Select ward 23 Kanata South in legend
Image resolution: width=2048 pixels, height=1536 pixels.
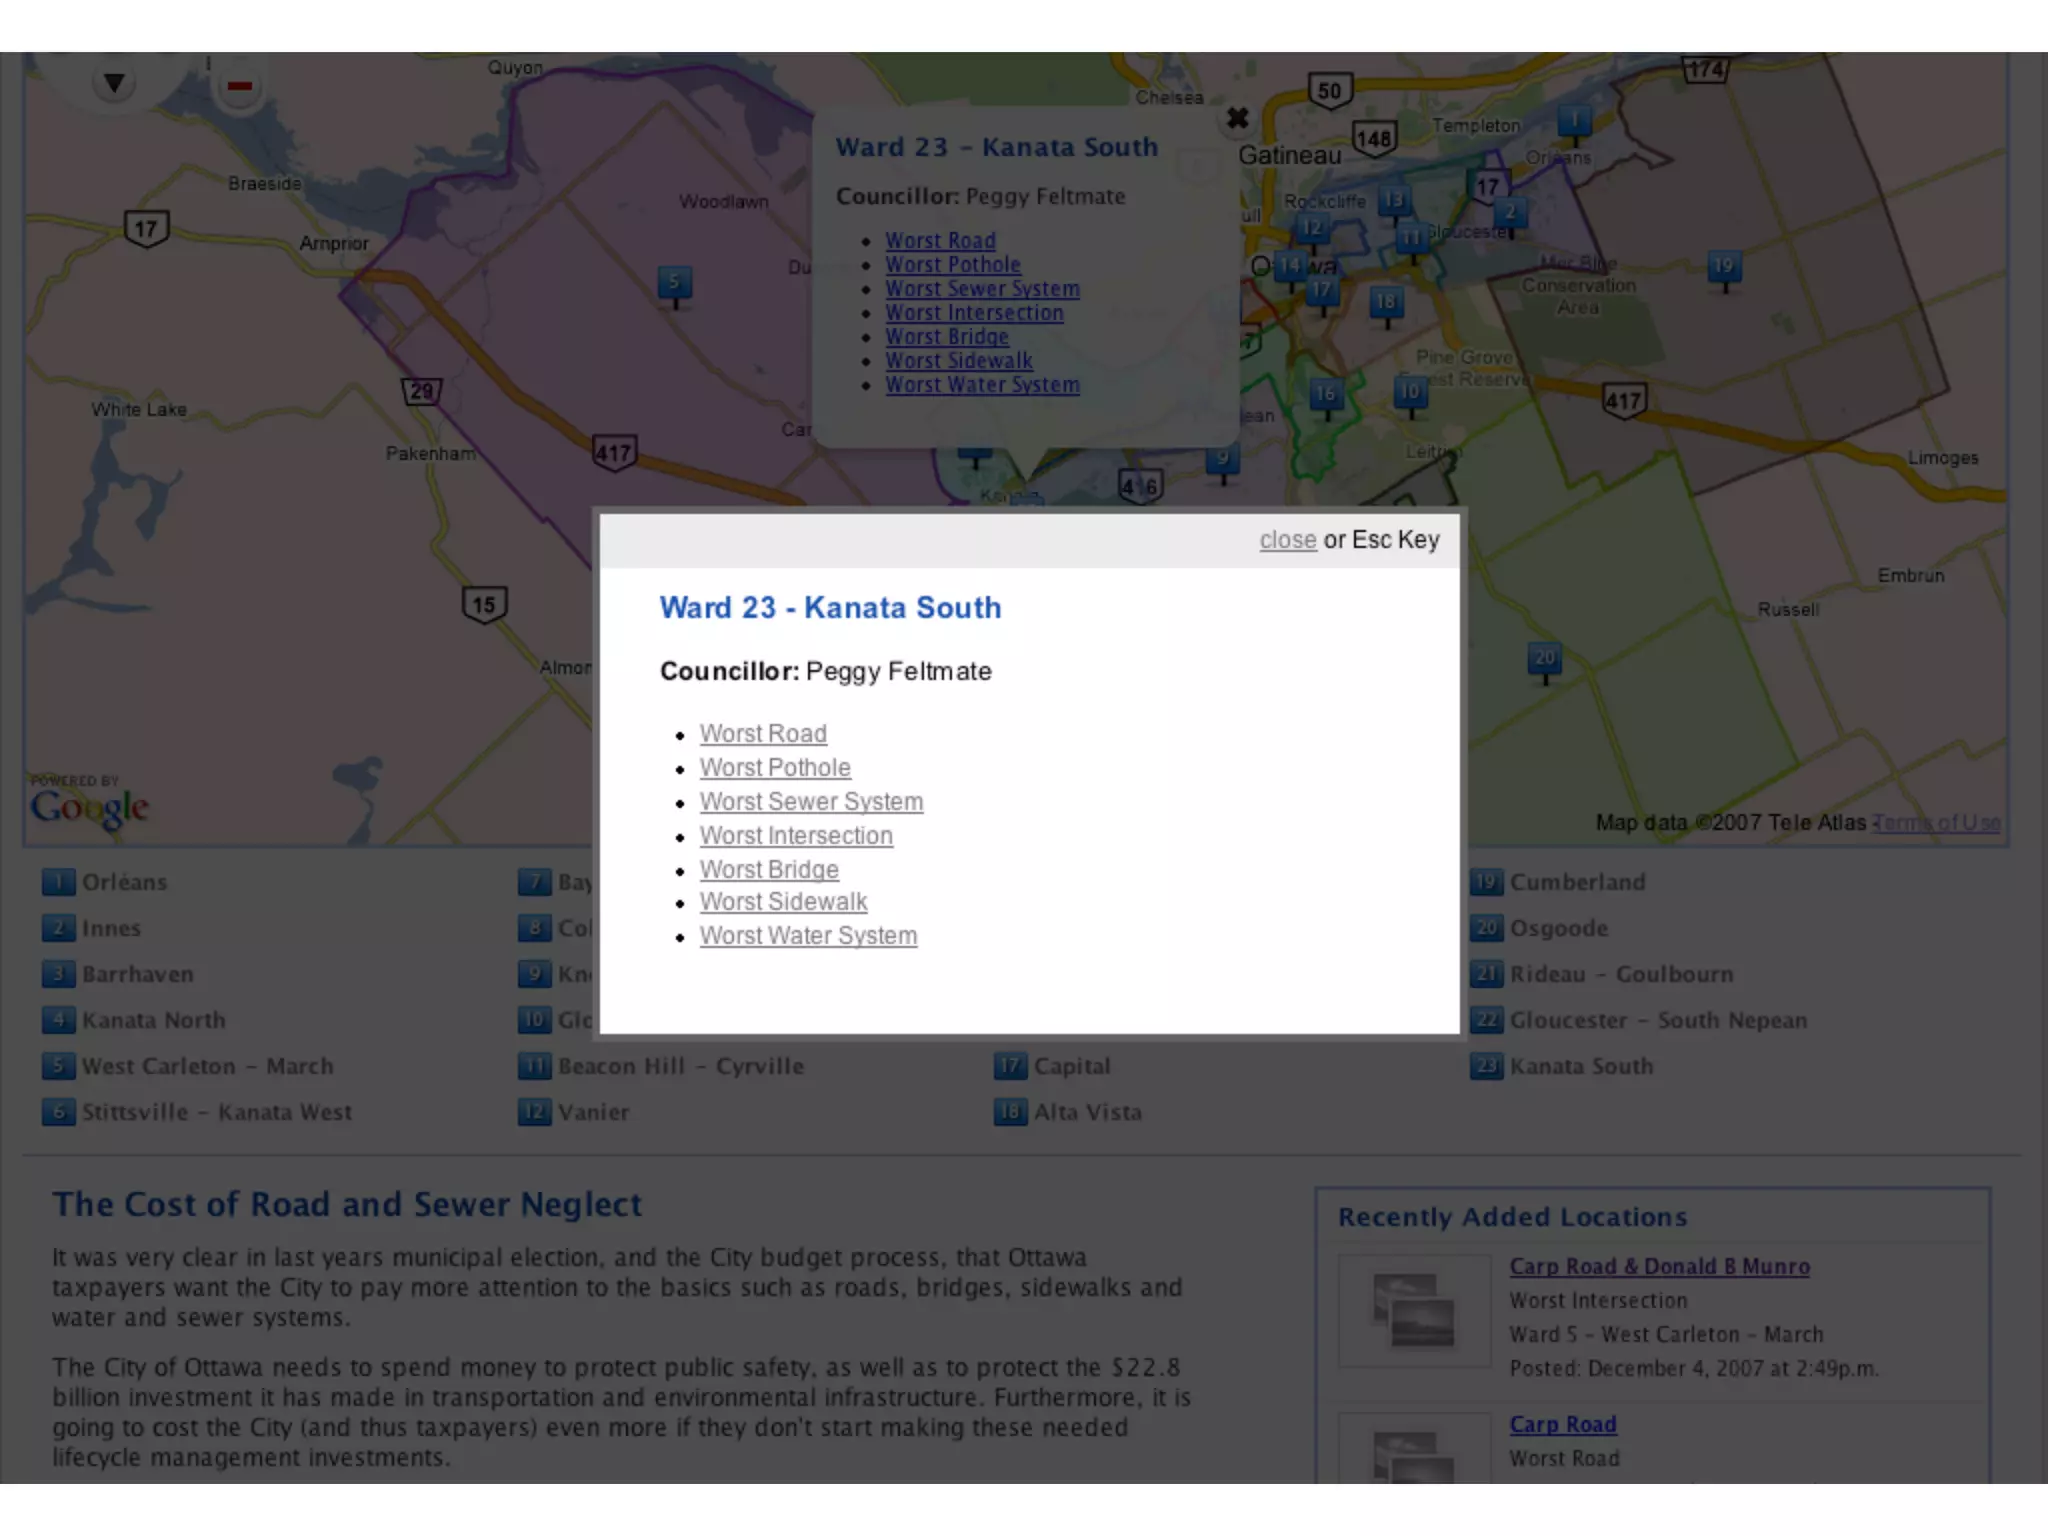1580,1066
